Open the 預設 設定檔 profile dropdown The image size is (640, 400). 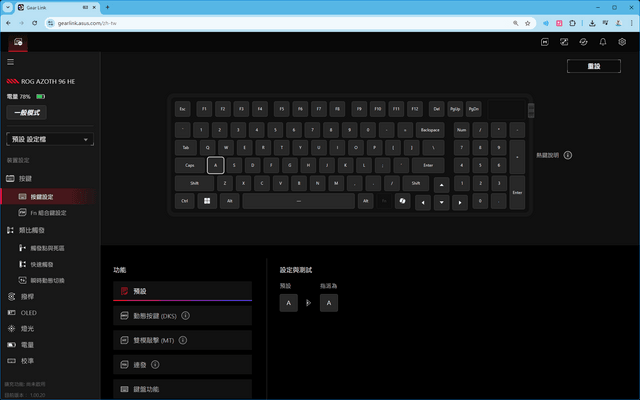(x=50, y=139)
